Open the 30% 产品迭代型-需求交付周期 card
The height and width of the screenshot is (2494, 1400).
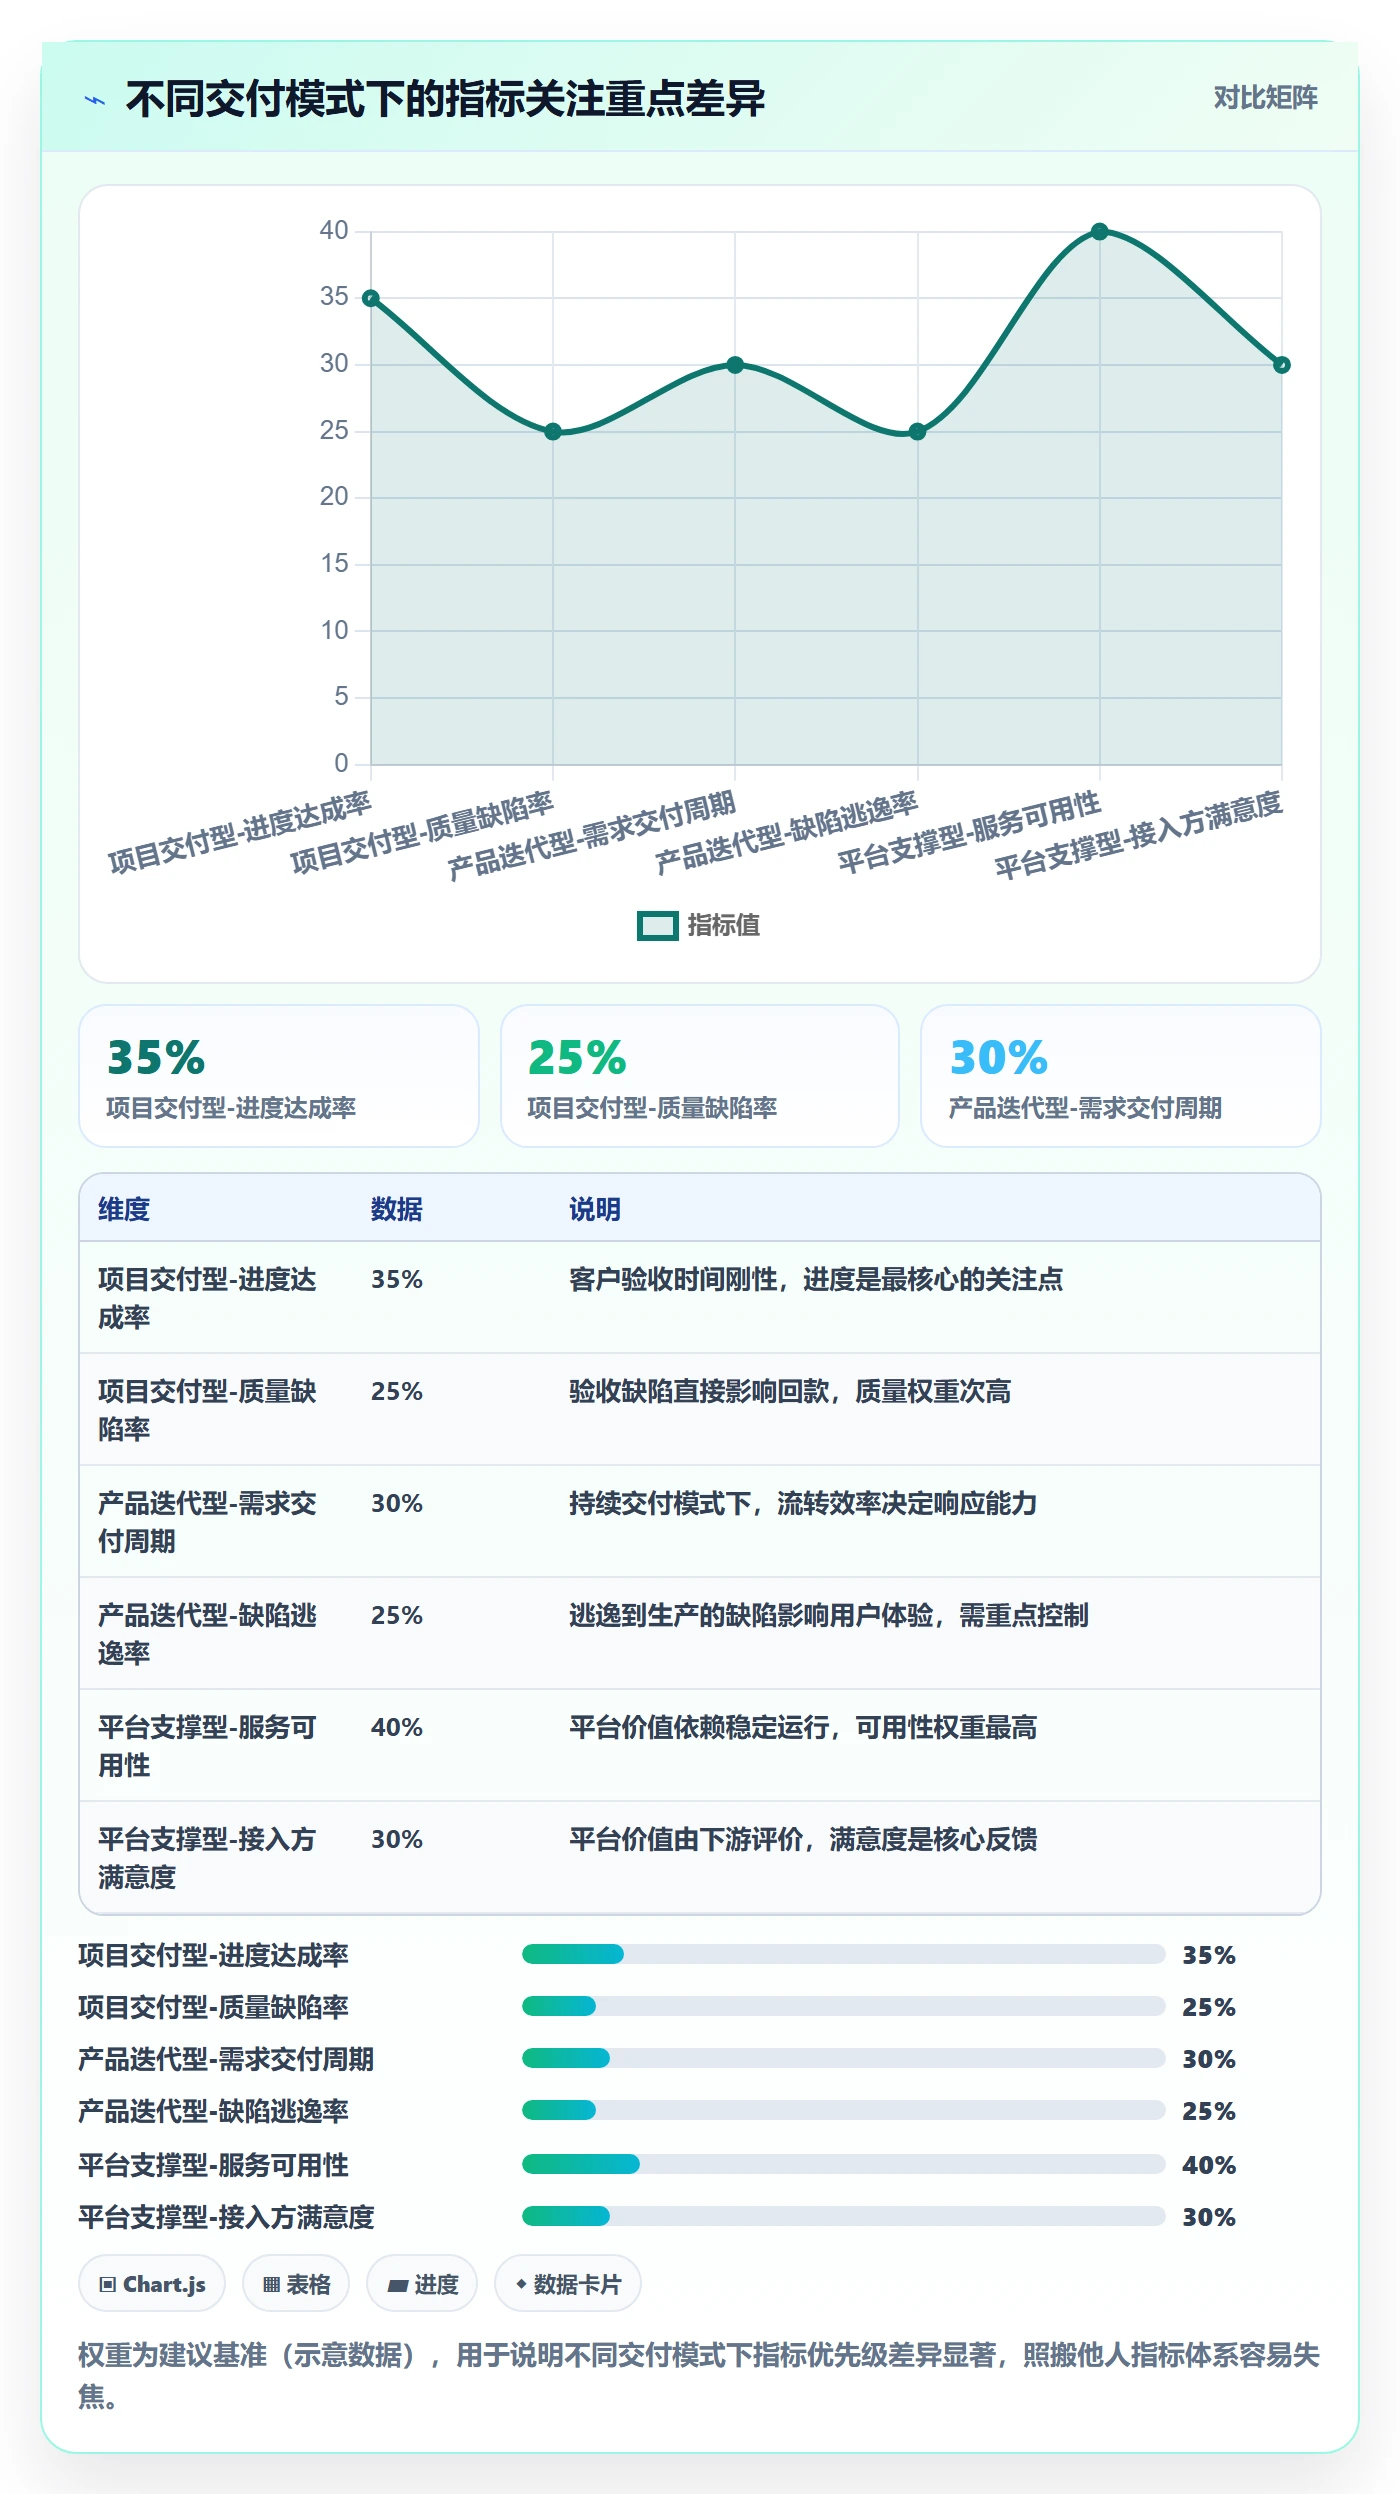click(1121, 1076)
